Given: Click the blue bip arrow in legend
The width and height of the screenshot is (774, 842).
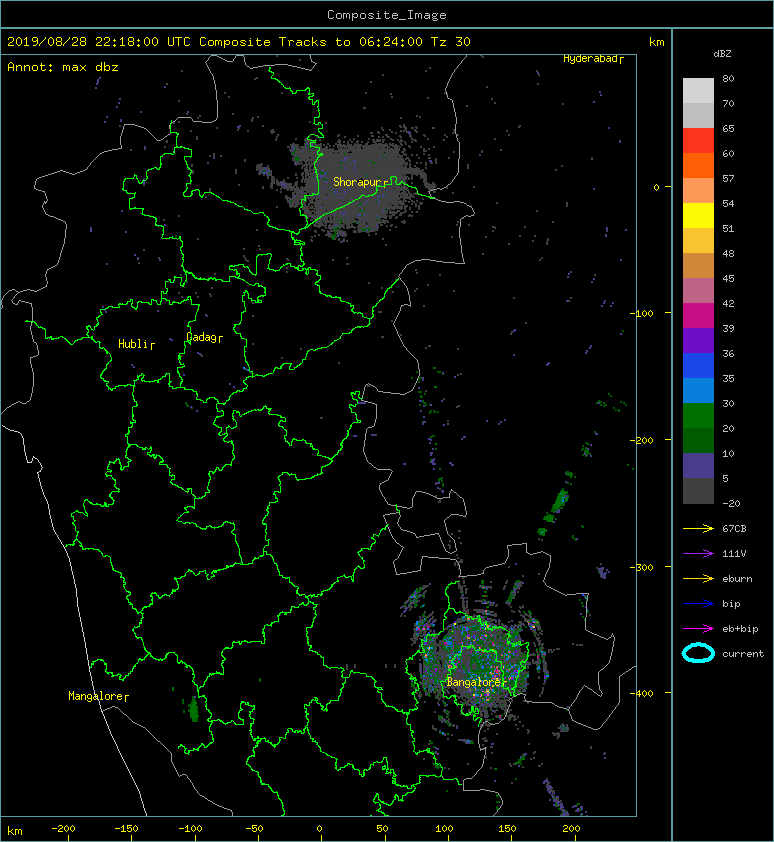Looking at the screenshot, I should [698, 604].
